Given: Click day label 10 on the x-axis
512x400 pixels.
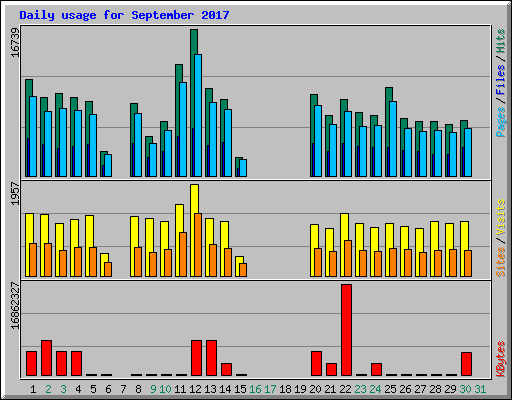Looking at the screenshot, I should (165, 389).
